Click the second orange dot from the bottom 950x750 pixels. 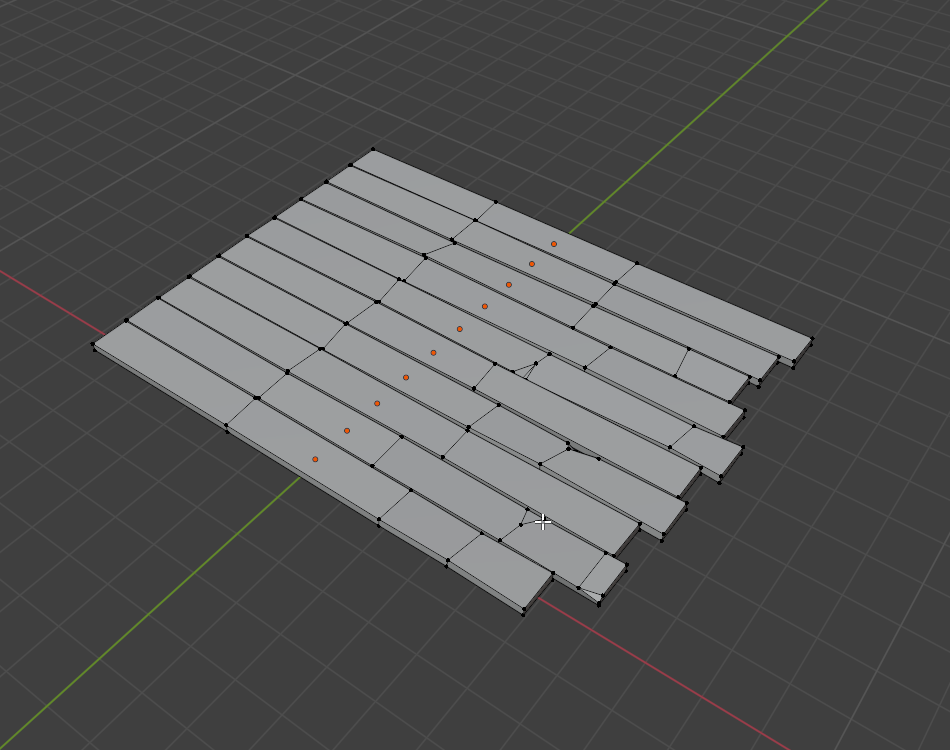point(347,431)
